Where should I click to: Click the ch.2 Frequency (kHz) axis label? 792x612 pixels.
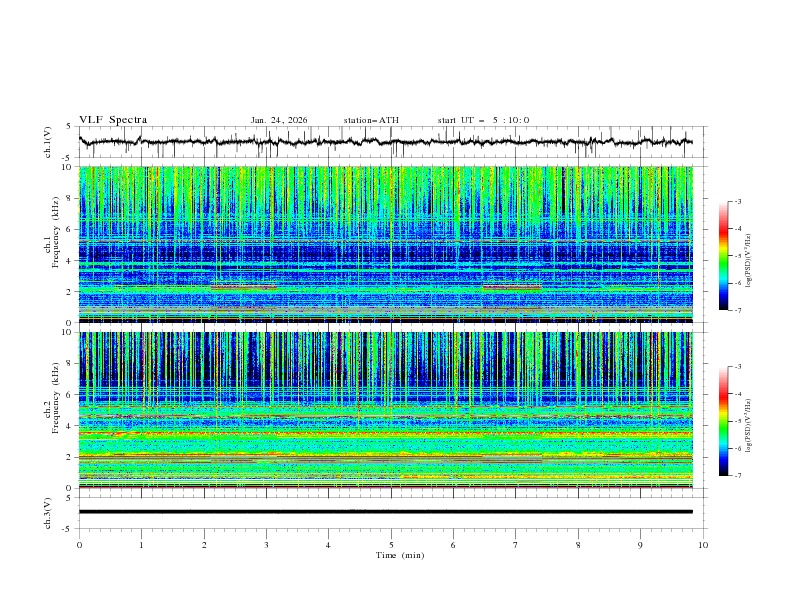tap(55, 398)
